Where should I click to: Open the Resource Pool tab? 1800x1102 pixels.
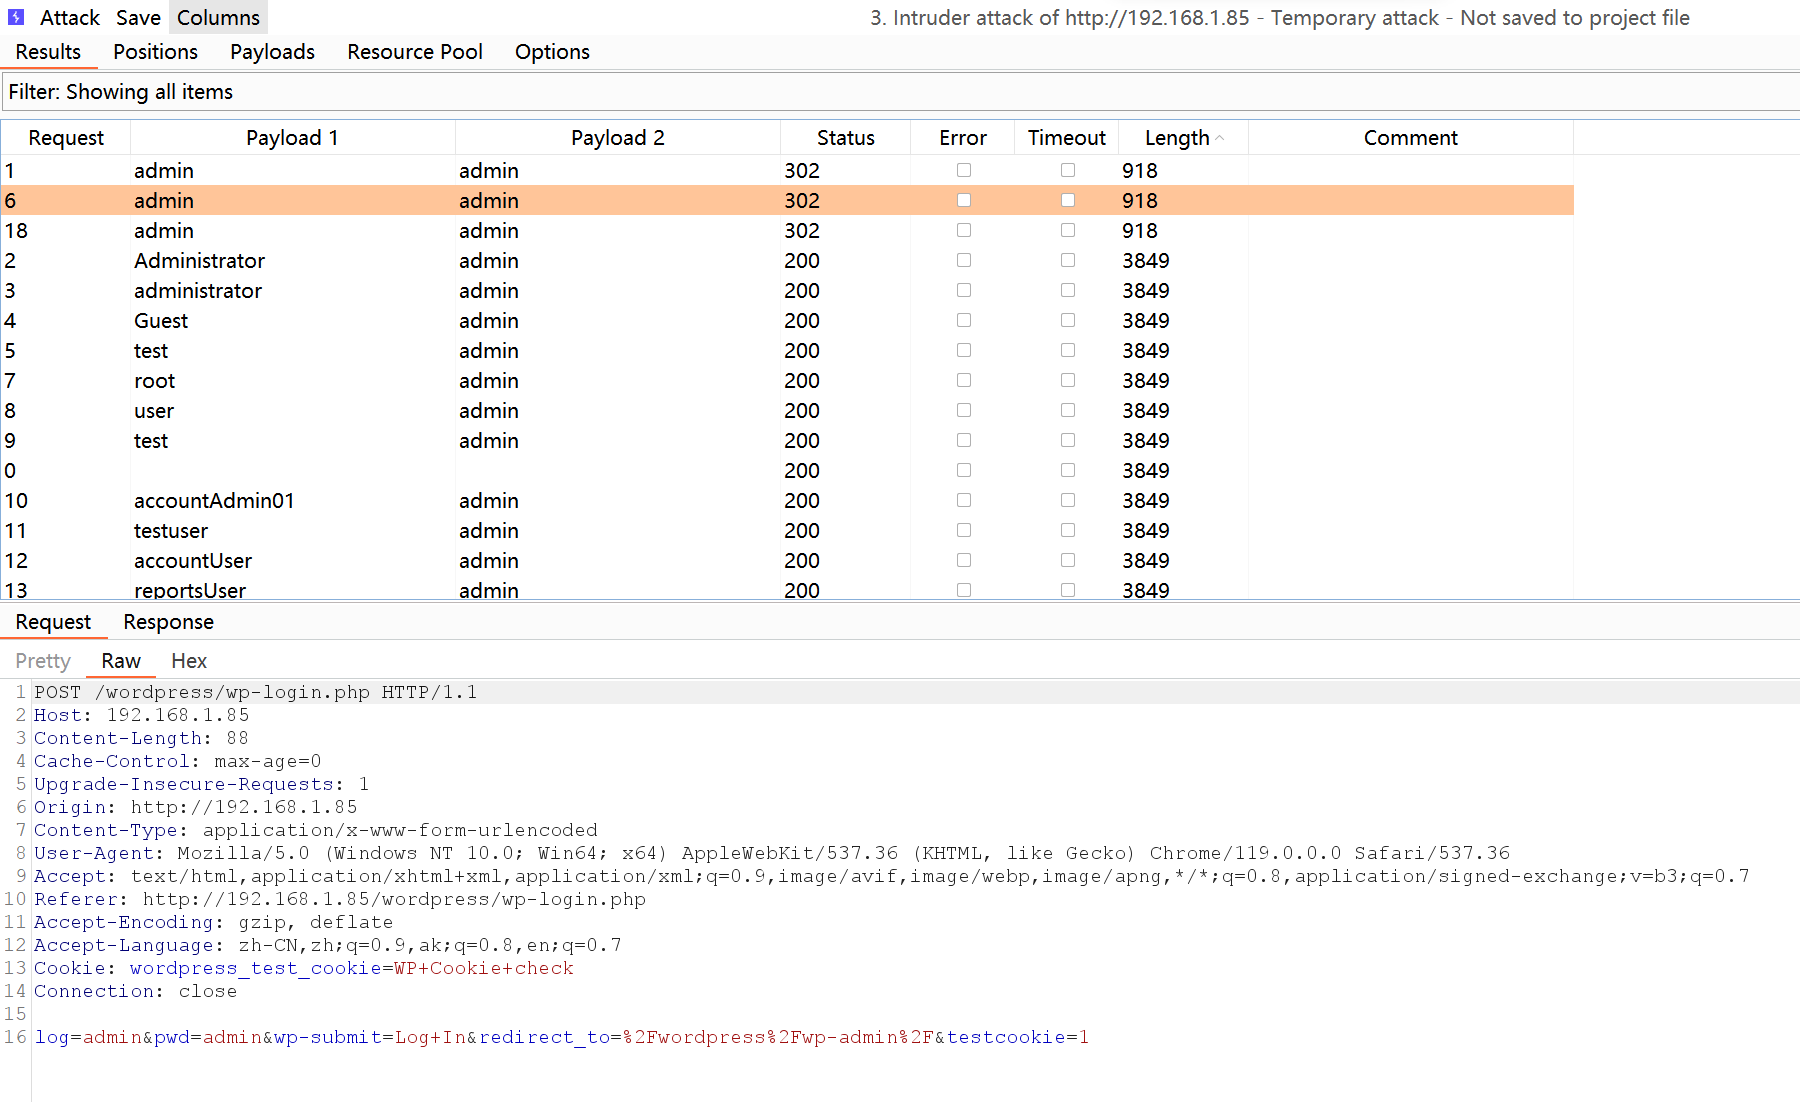tap(415, 52)
